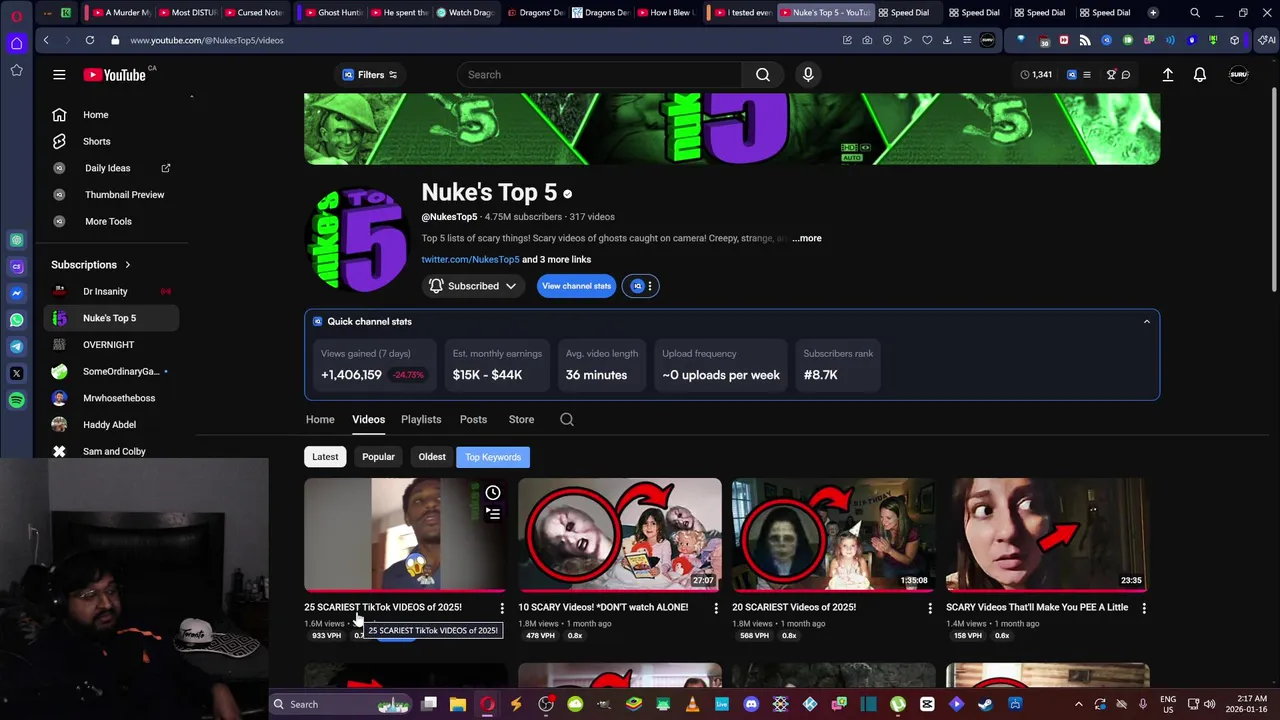The image size is (1280, 720).
Task: Add TikTok video to Watch later
Action: tap(493, 493)
